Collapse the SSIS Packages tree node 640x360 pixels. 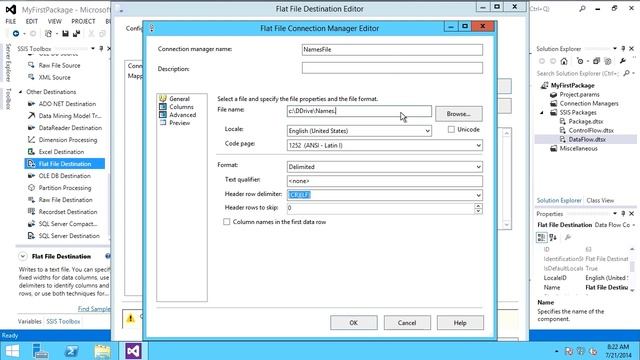pos(542,112)
